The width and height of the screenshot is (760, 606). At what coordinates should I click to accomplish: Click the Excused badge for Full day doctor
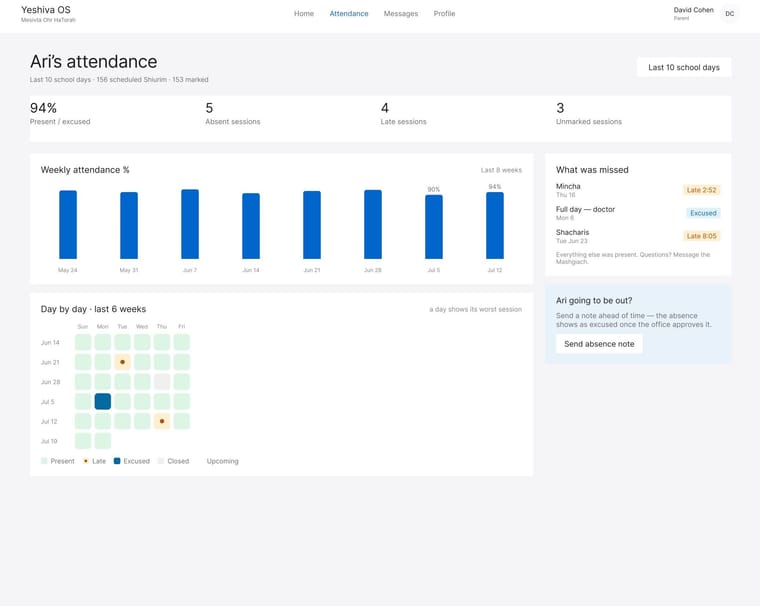click(x=703, y=213)
